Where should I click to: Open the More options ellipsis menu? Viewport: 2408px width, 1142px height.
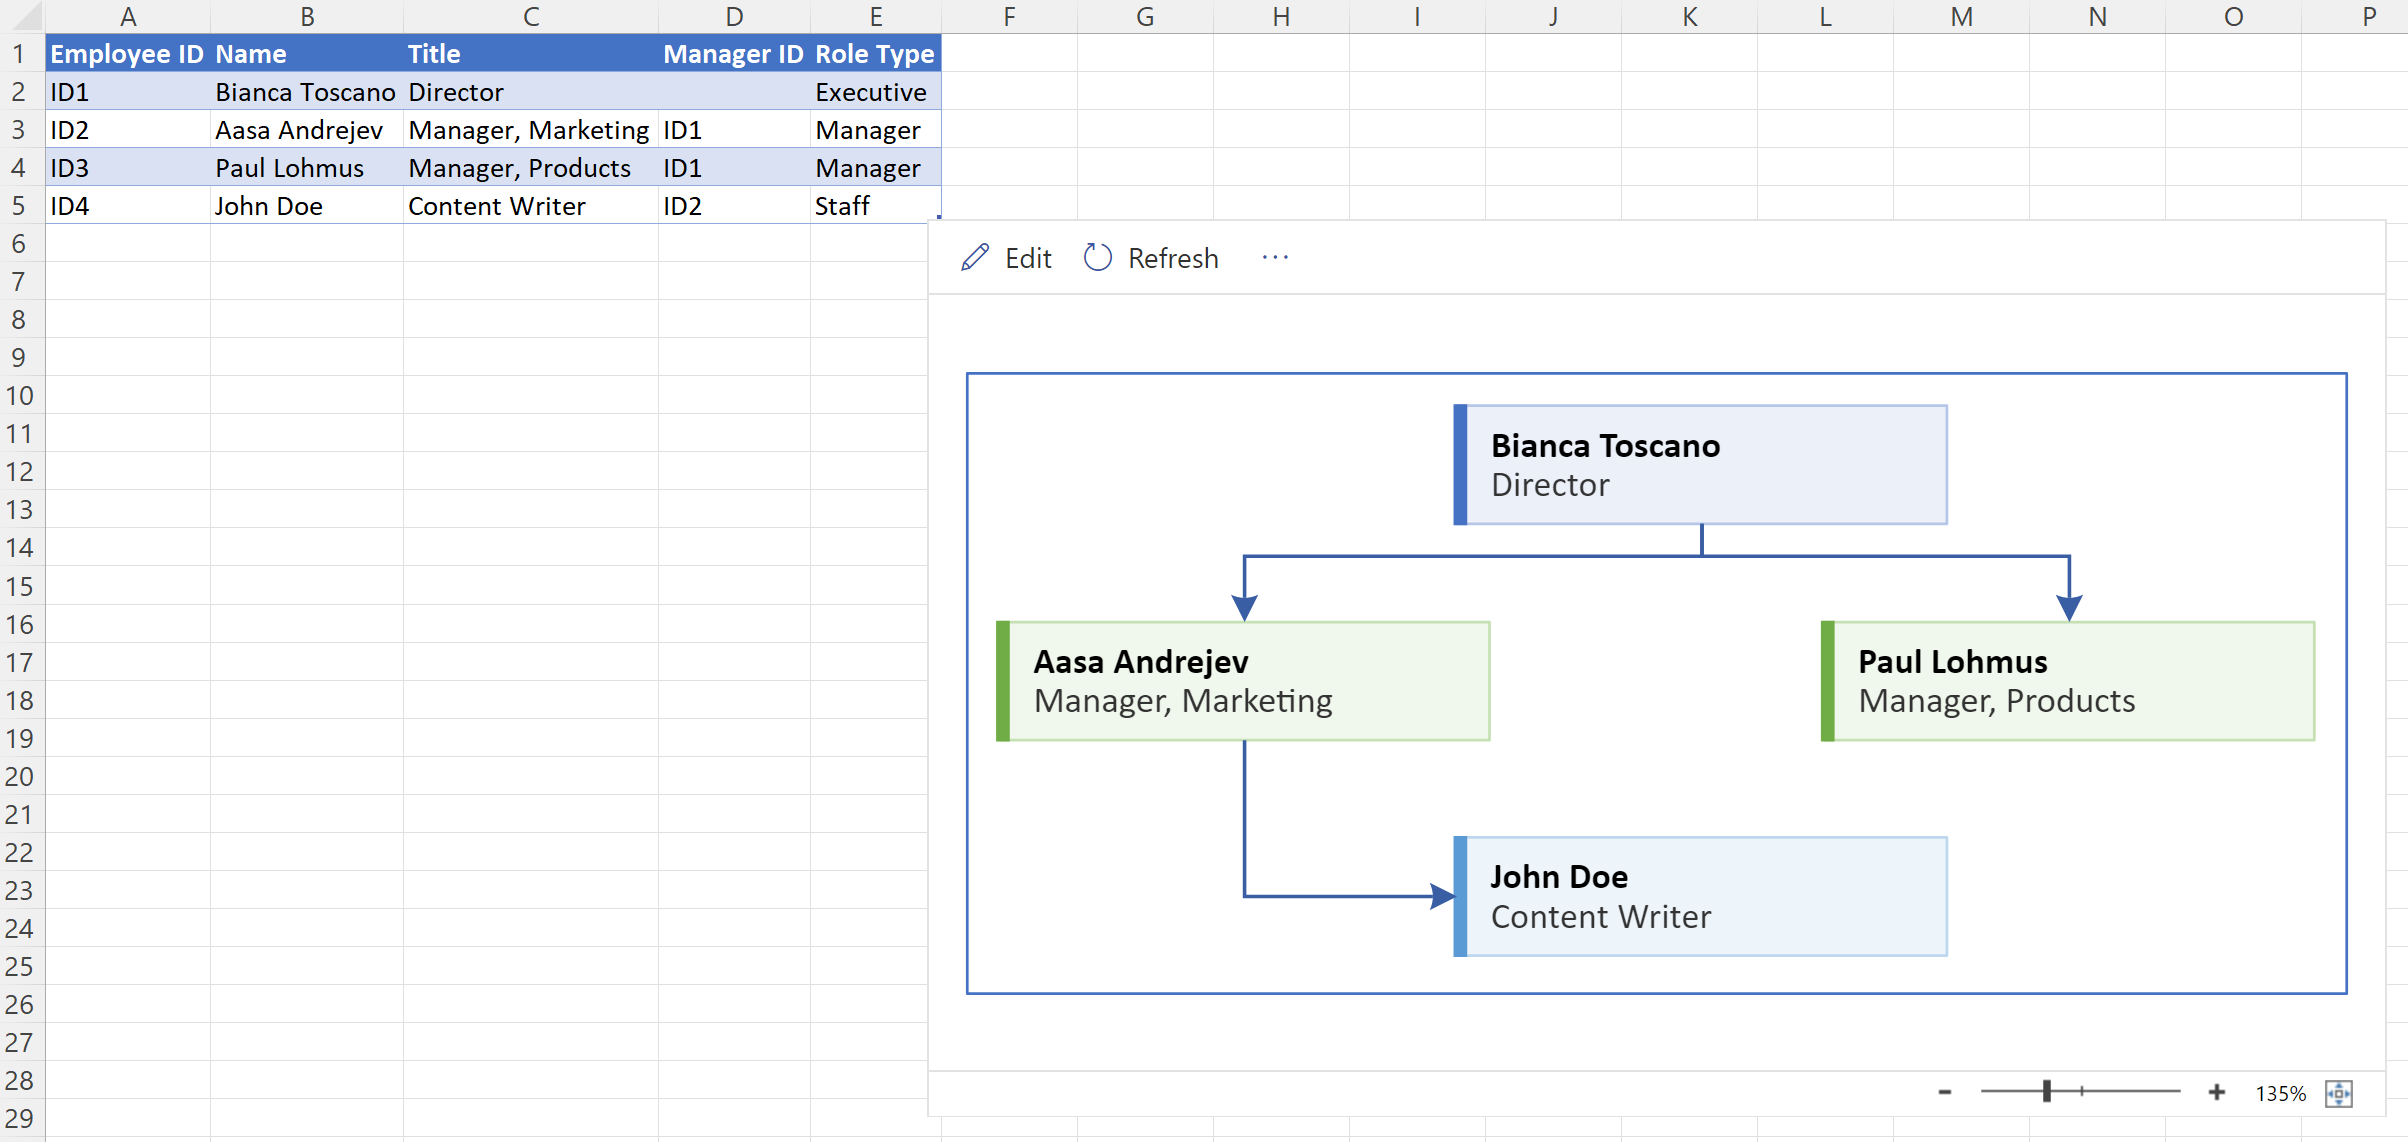tap(1274, 257)
